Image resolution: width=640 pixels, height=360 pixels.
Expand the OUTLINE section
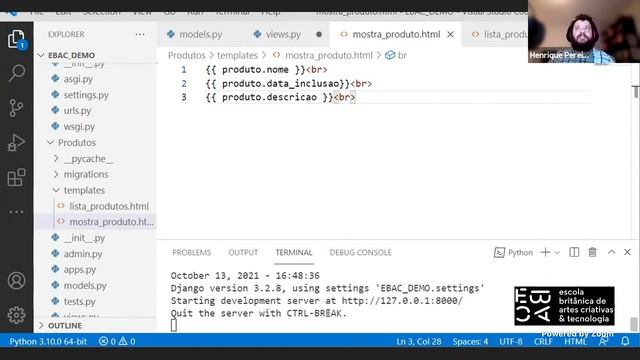pos(96,326)
